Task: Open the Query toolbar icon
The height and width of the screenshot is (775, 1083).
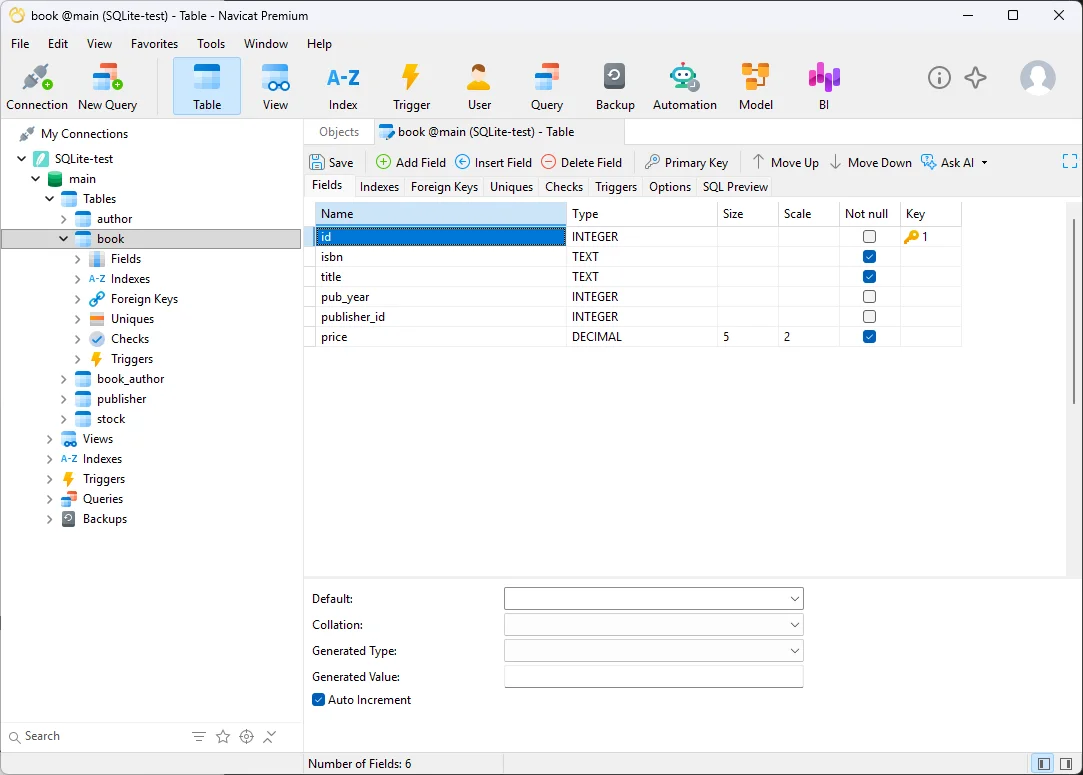Action: [x=546, y=87]
